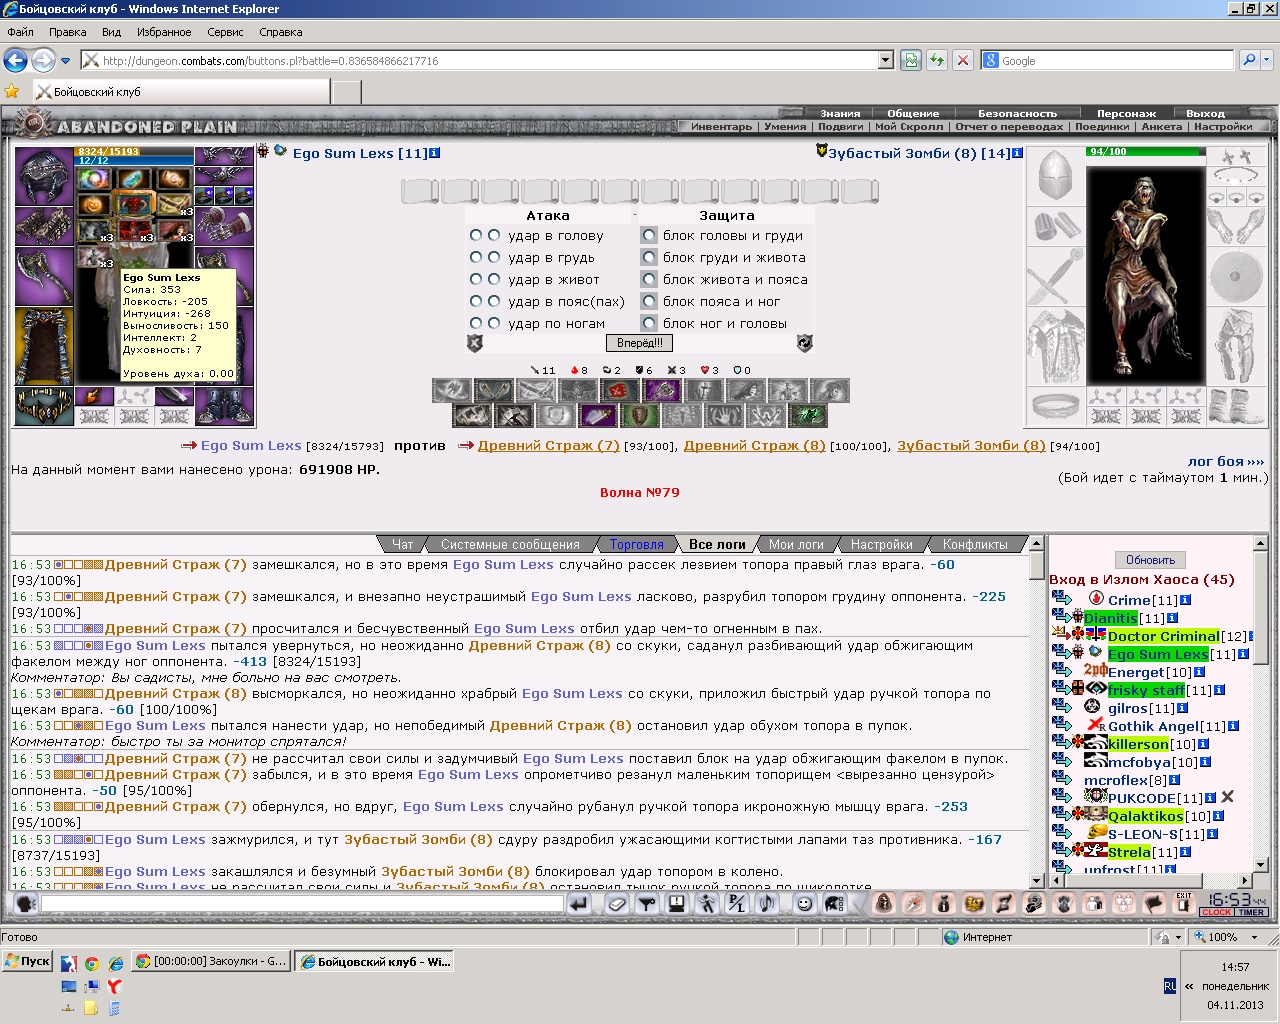1280x1024 pixels.
Task: Choose блок груди и живота defense
Action: pos(650,257)
